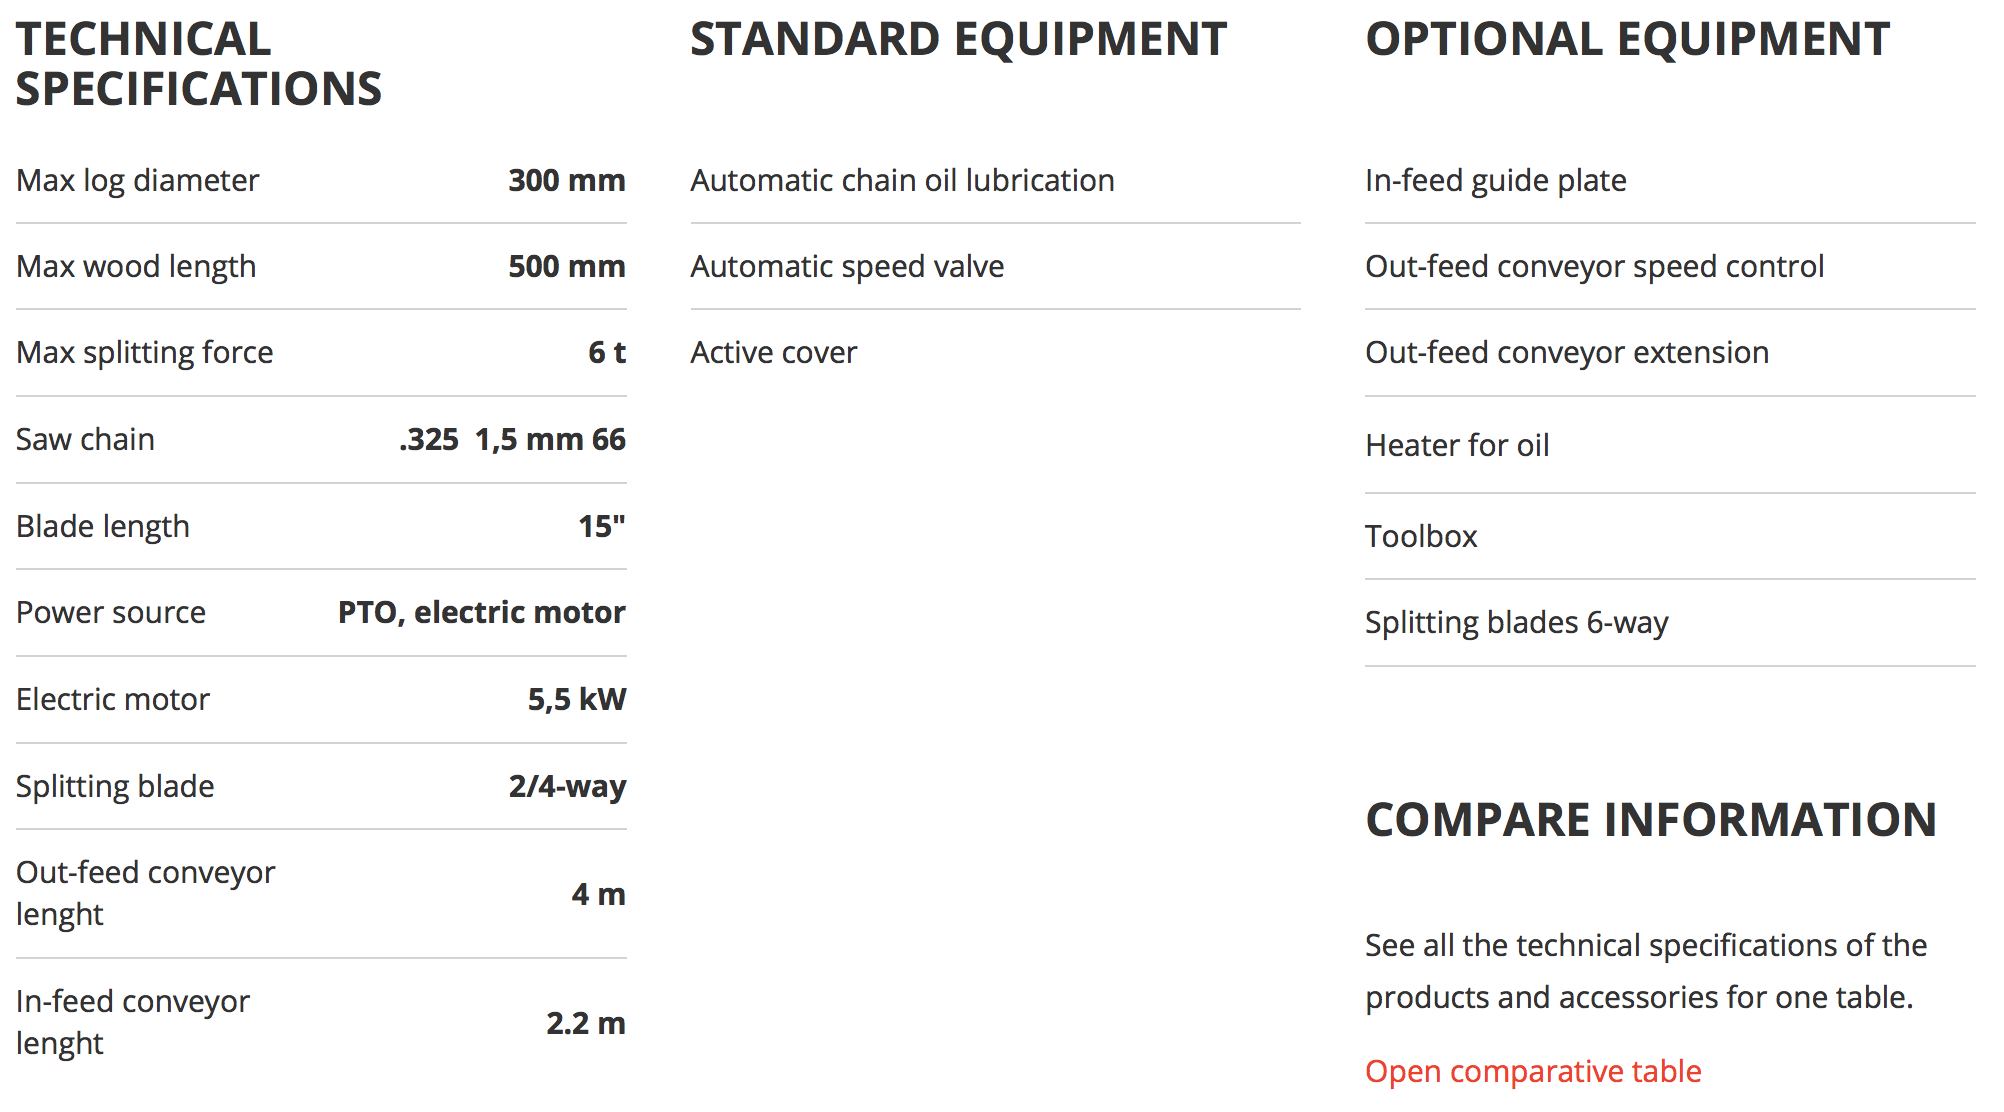Screen dimensions: 2004x1112
Task: Select Automatic chain oil lubrication item
Action: pos(902,180)
